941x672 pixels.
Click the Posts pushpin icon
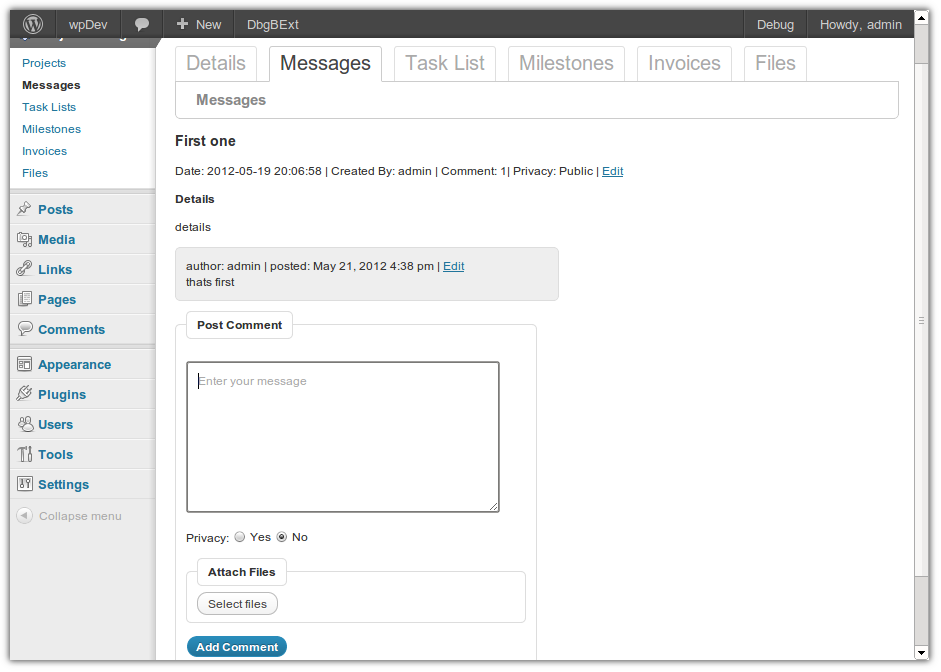click(x=25, y=209)
